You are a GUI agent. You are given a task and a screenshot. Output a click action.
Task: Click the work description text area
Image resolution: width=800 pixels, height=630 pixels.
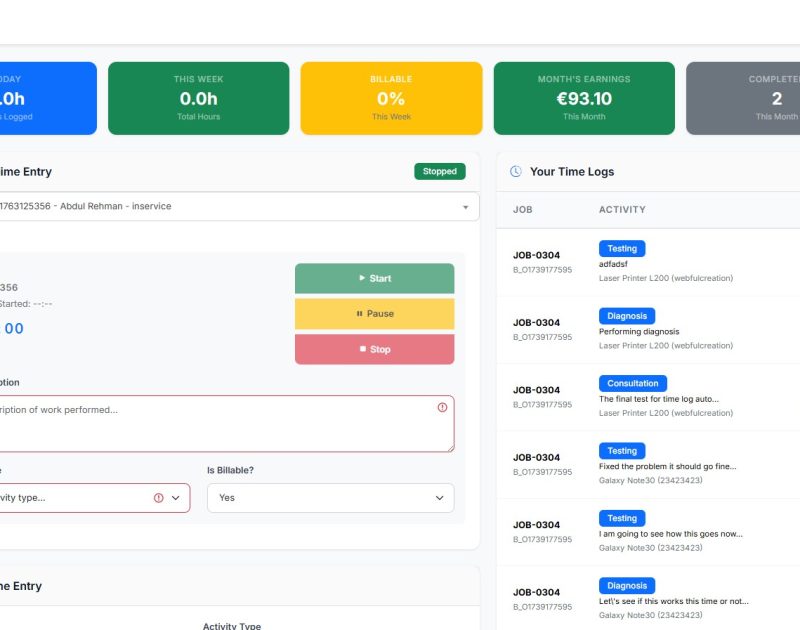pos(200,424)
